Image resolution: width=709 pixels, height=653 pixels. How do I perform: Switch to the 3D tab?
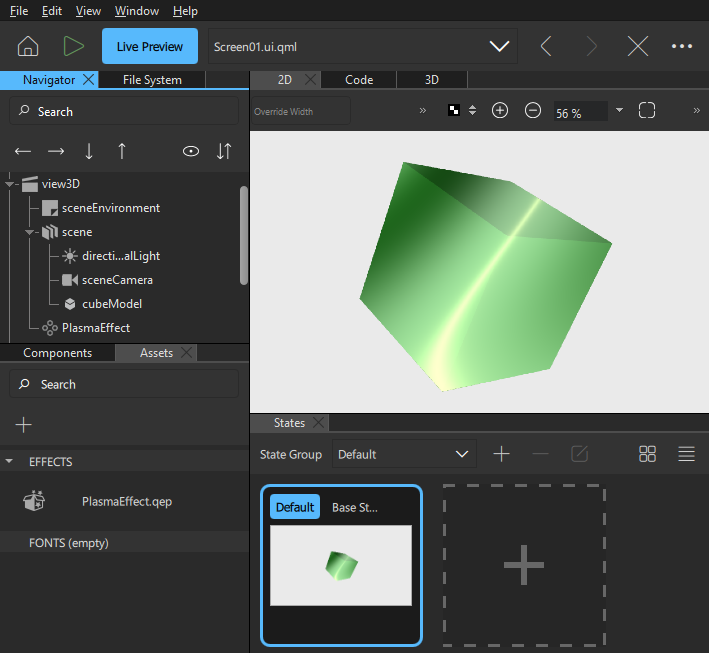click(431, 80)
